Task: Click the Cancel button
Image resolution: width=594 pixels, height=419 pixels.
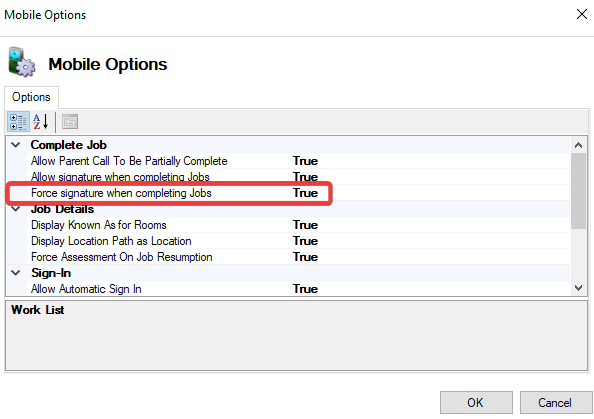Action: [x=555, y=402]
